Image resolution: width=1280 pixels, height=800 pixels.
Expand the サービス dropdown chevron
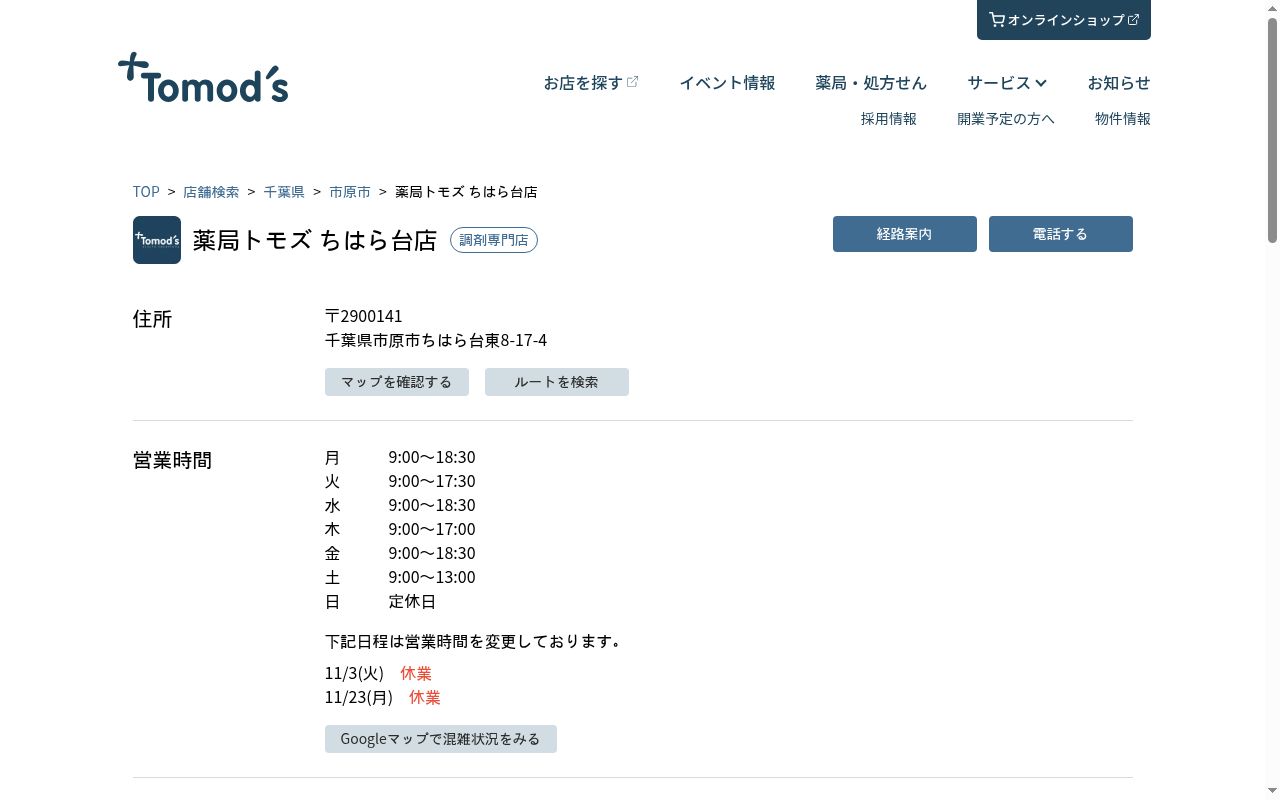point(1041,83)
